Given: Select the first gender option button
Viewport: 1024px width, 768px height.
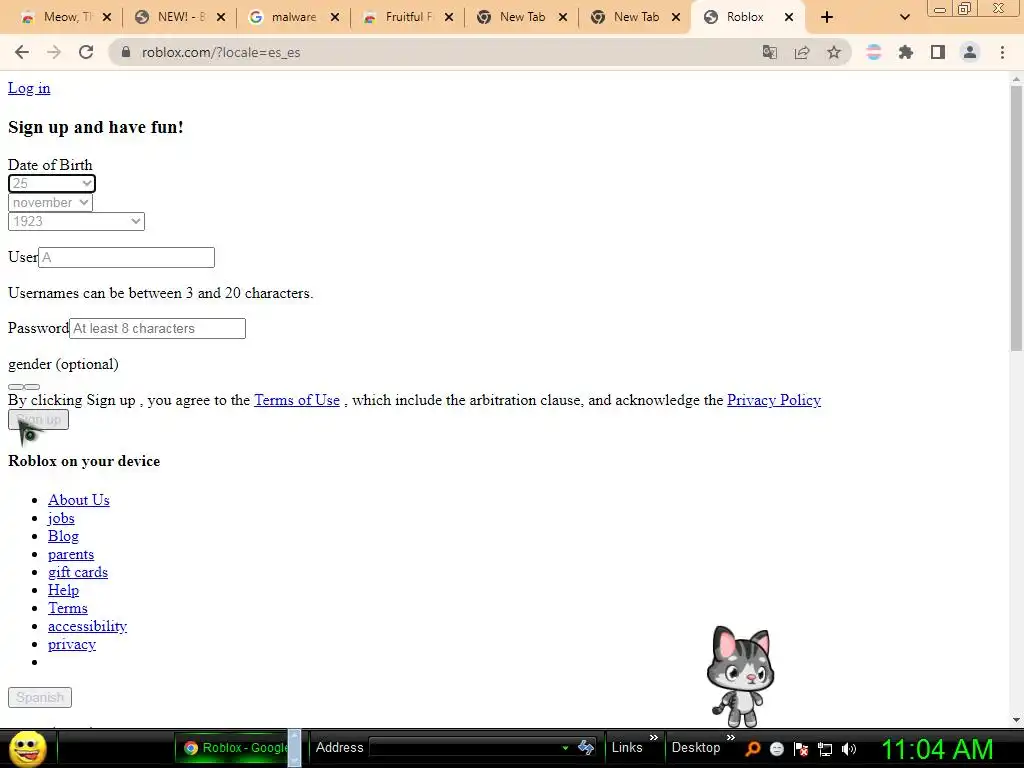Looking at the screenshot, I should point(16,387).
